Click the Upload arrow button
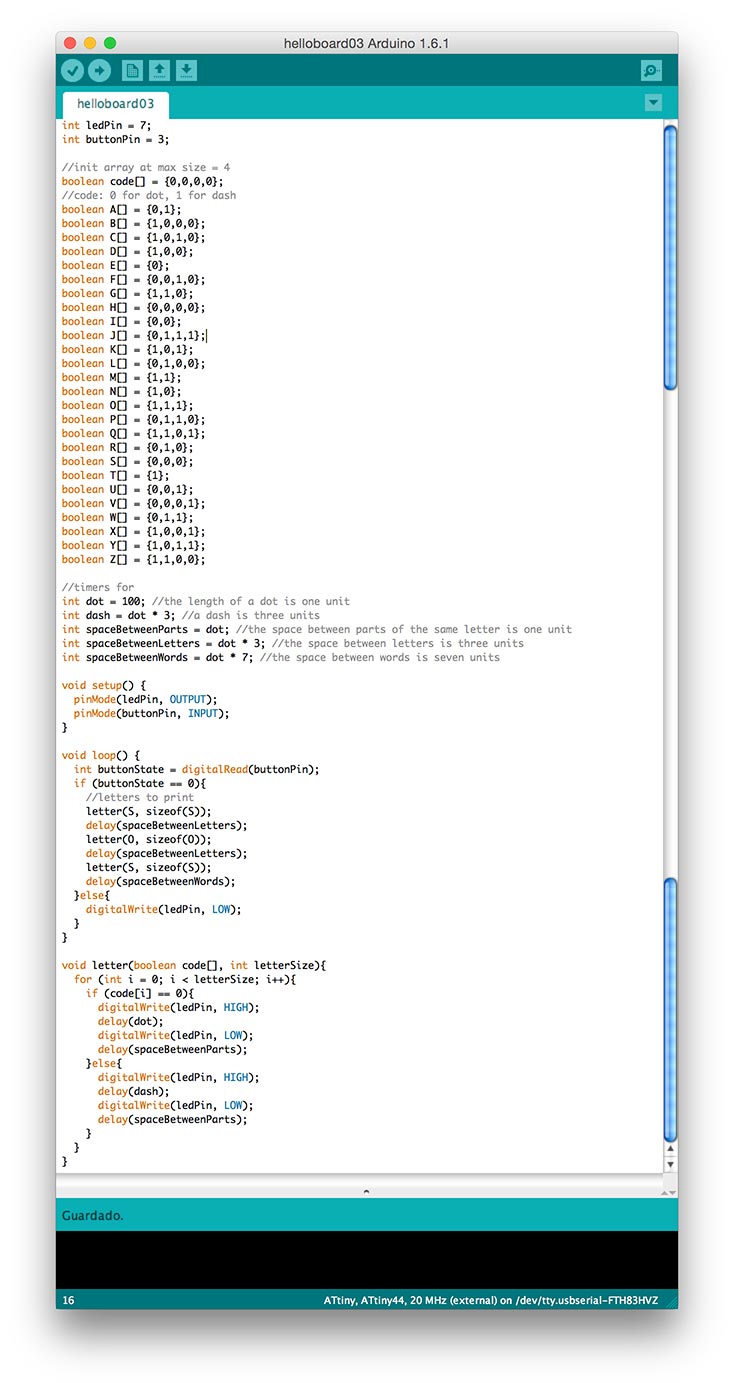This screenshot has width=734, height=1383. (100, 70)
